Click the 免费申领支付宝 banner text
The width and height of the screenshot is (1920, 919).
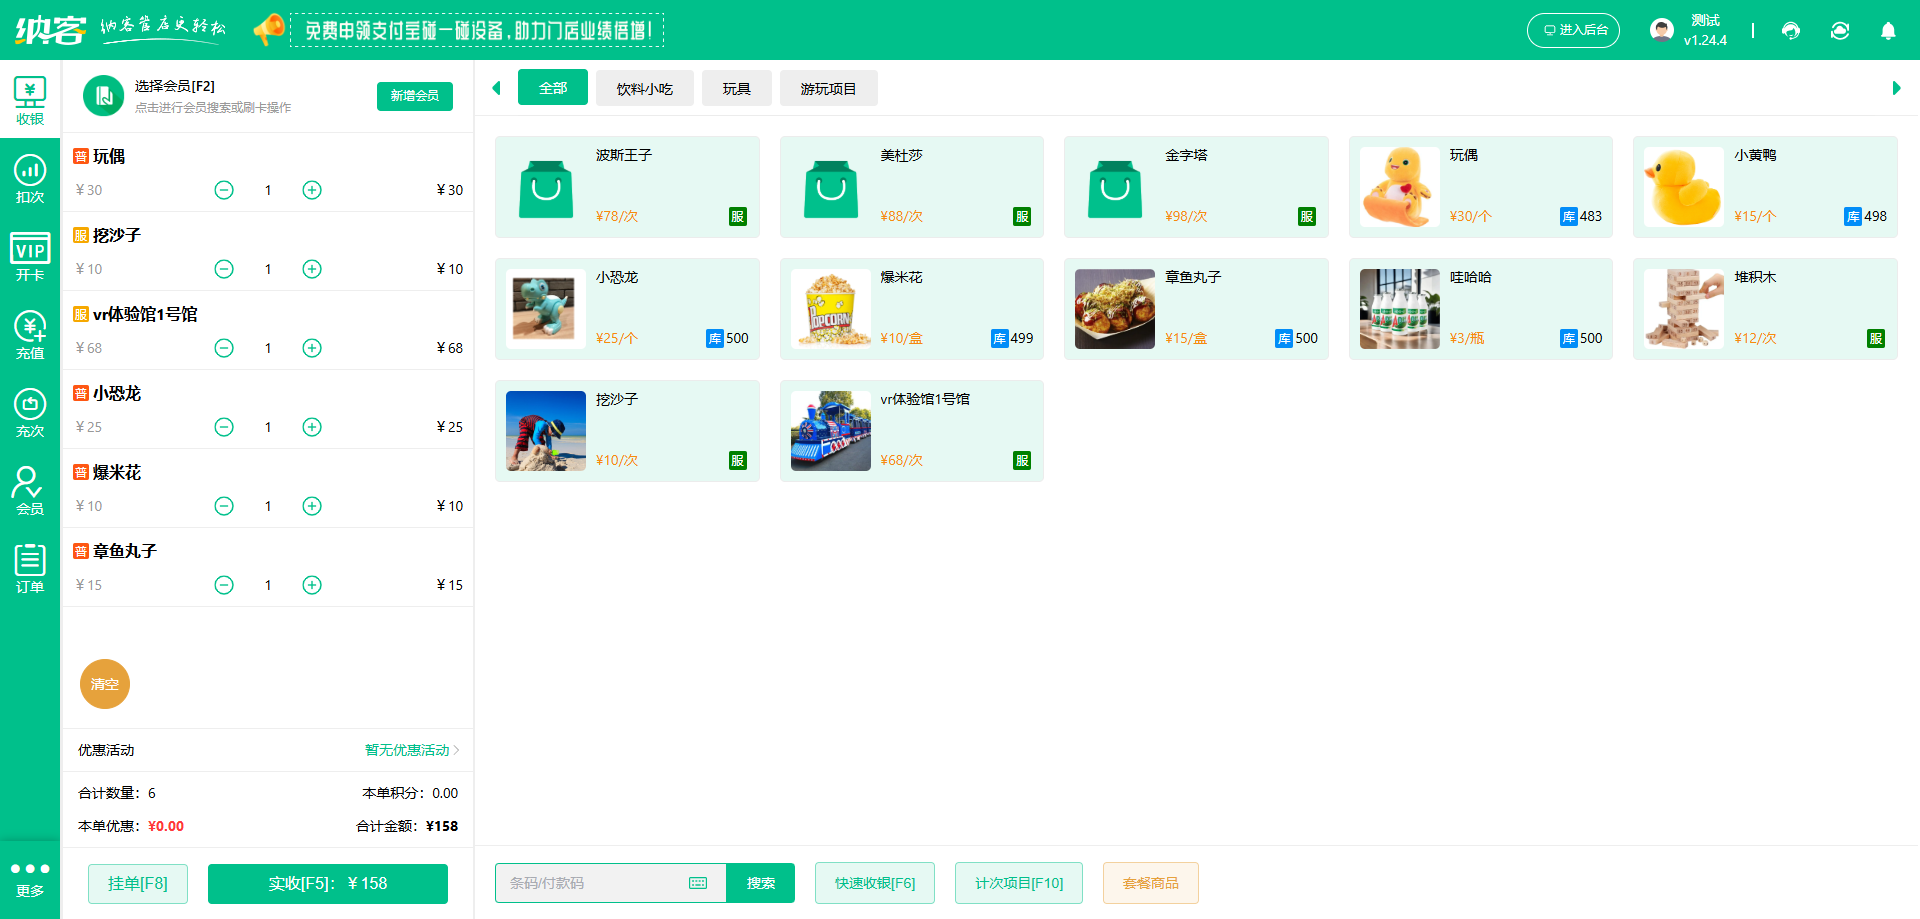click(x=477, y=30)
